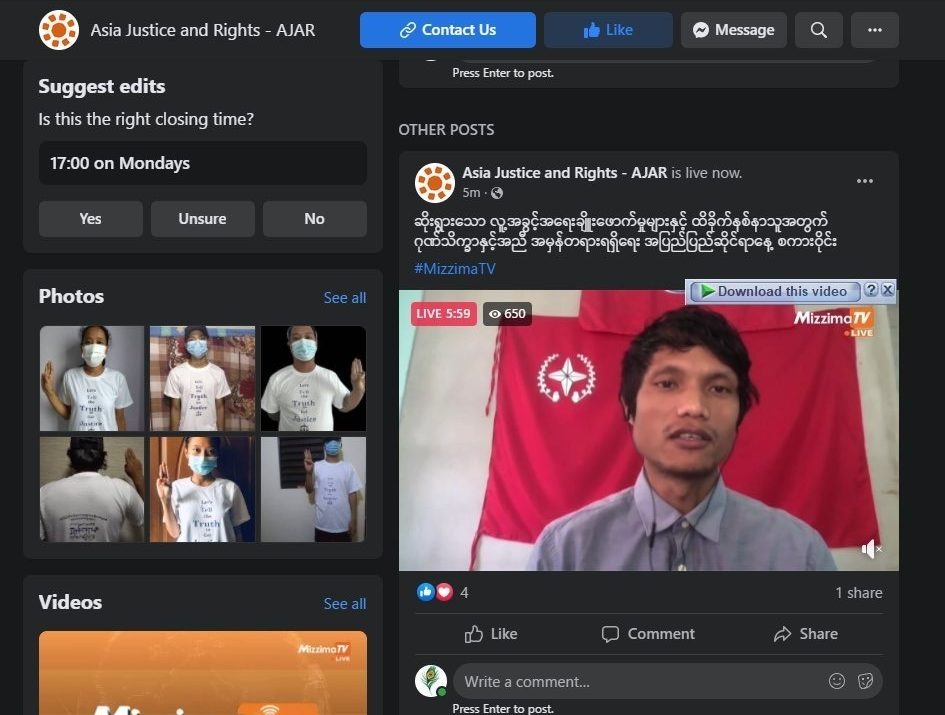This screenshot has height=715, width=945.
Task: Open the post author name link
Action: (x=565, y=173)
